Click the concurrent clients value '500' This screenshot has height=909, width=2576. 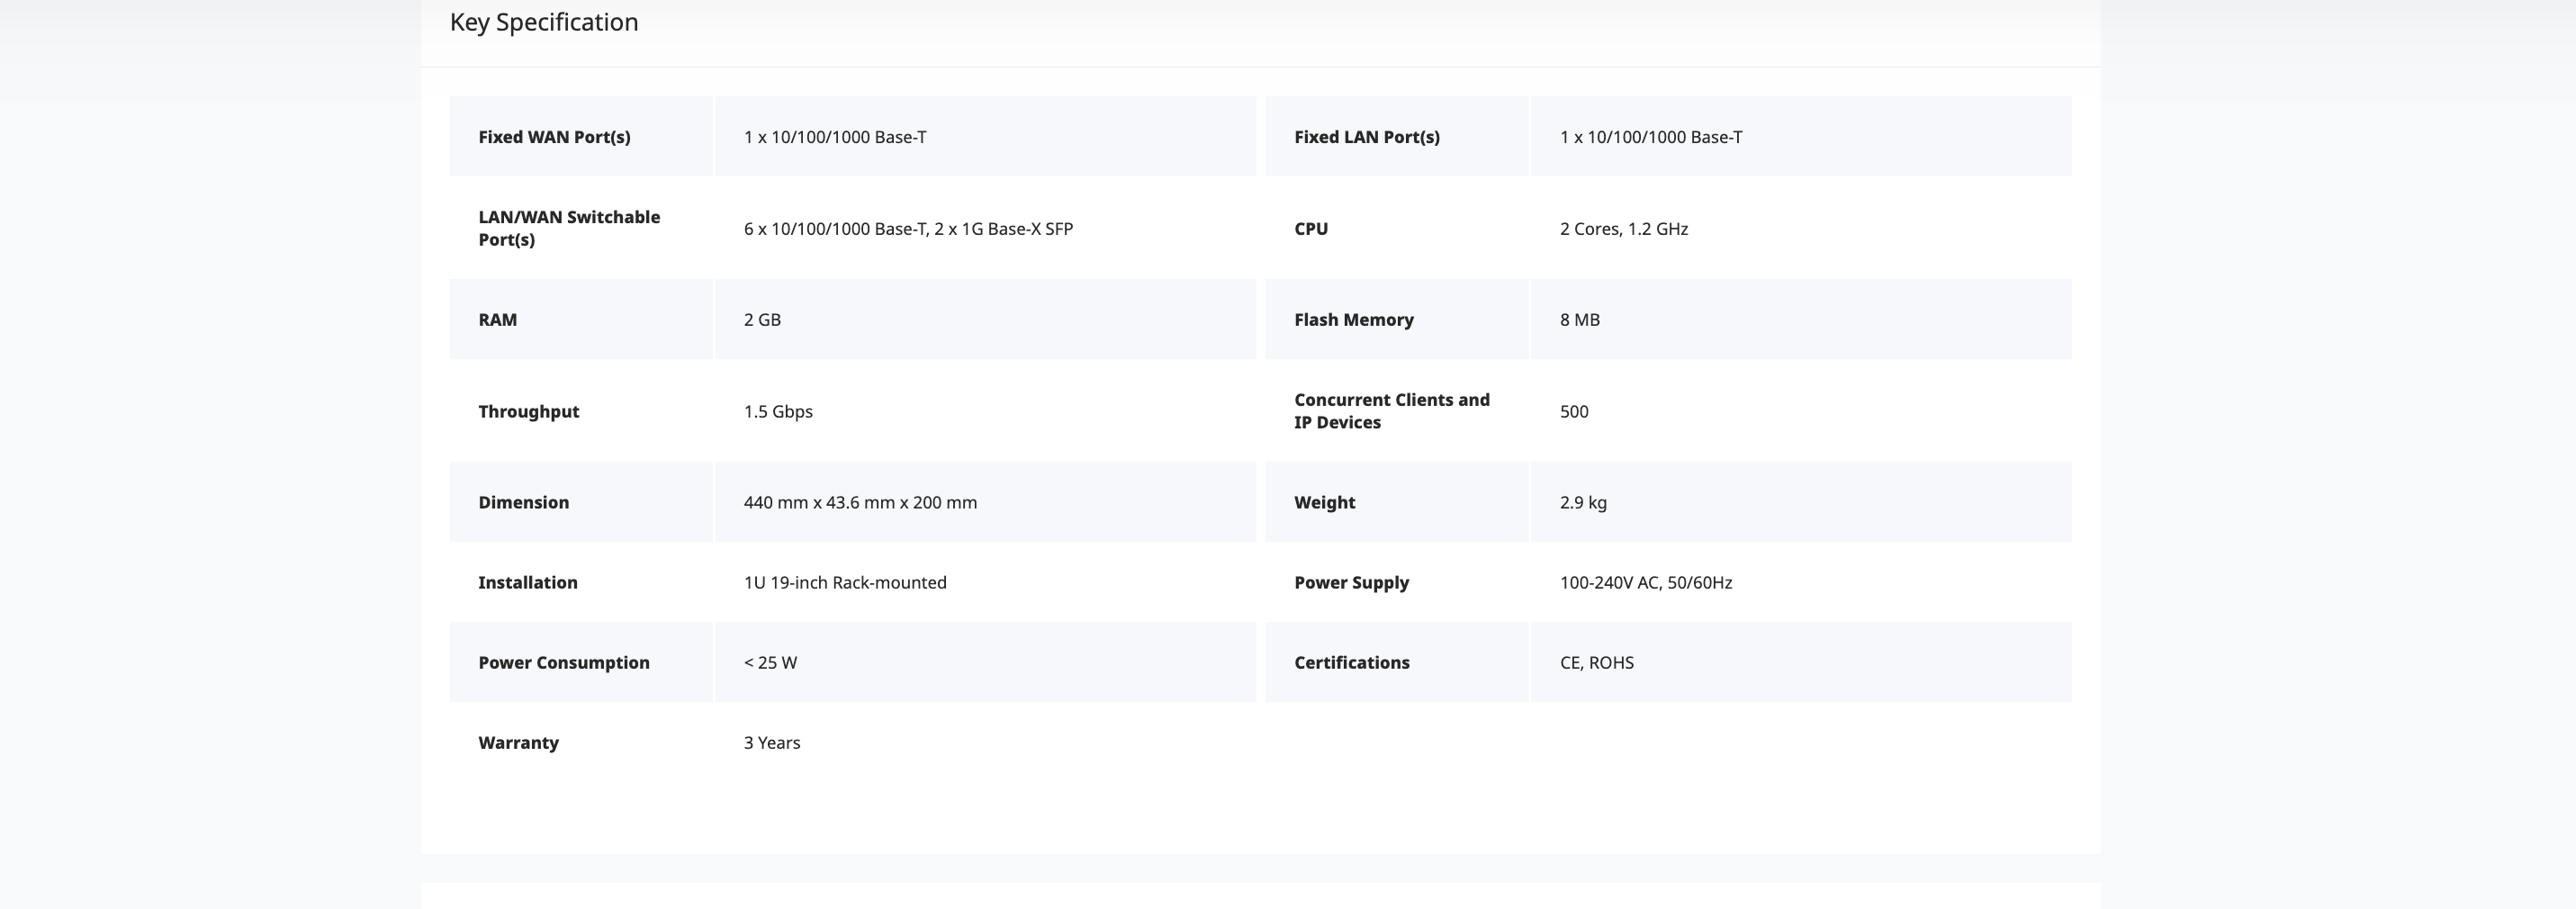coord(1573,412)
